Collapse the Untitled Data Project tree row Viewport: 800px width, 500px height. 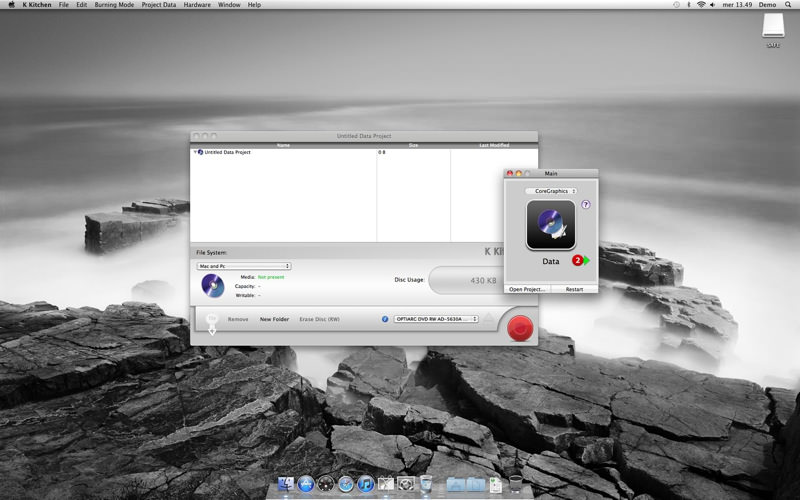point(194,152)
